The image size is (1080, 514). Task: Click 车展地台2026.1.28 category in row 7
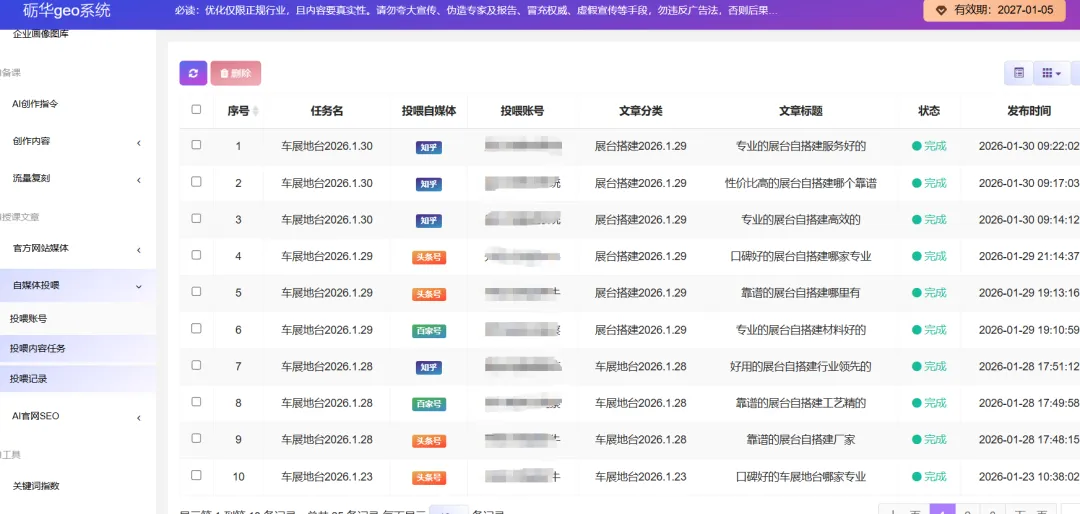641,366
